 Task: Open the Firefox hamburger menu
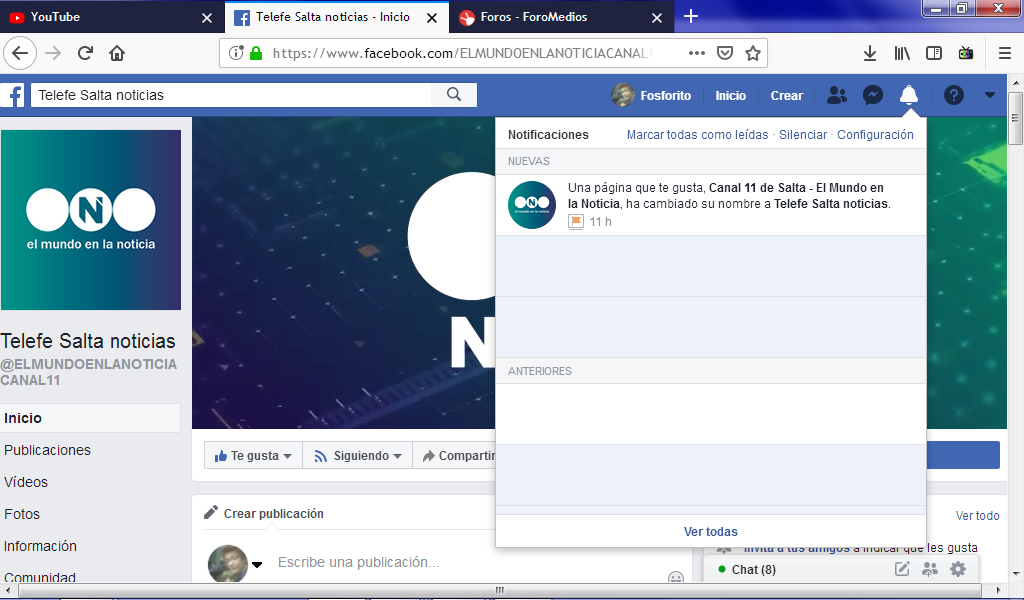pos(1005,53)
